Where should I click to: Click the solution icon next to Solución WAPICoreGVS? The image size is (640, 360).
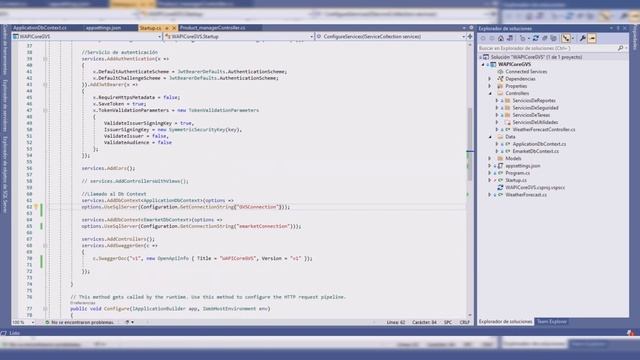[x=486, y=57]
